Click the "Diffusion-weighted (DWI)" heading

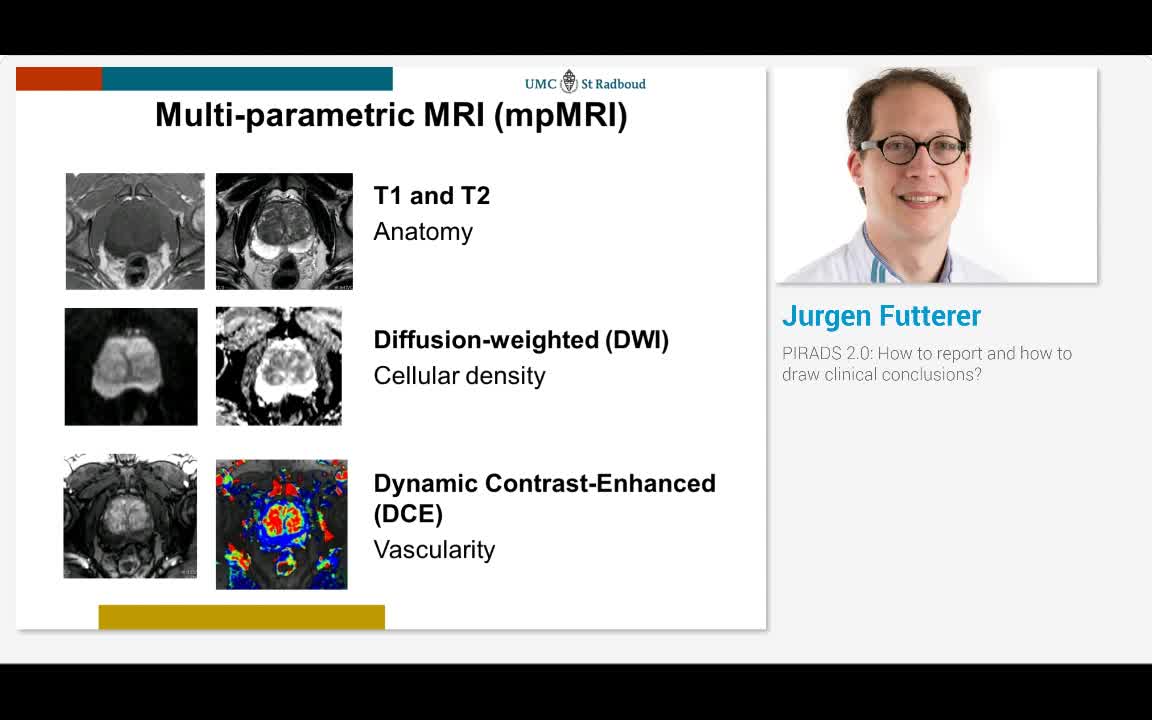pyautogui.click(x=521, y=339)
